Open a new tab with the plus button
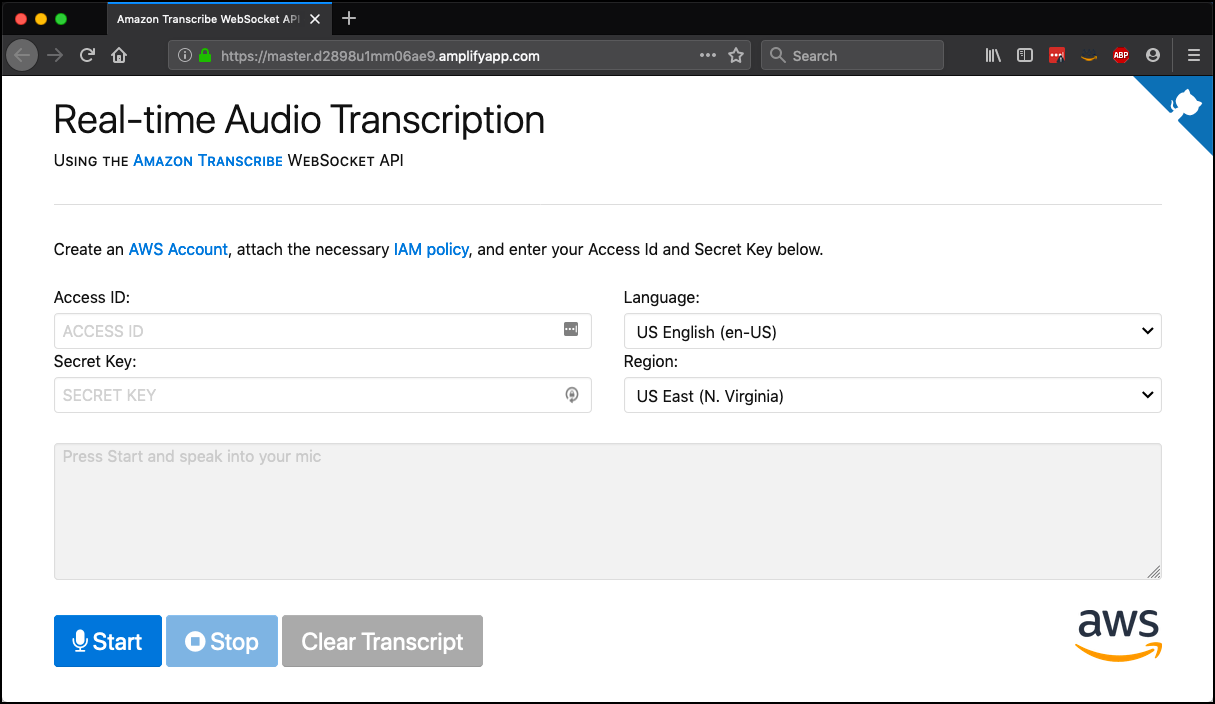The height and width of the screenshot is (704, 1215). click(349, 19)
